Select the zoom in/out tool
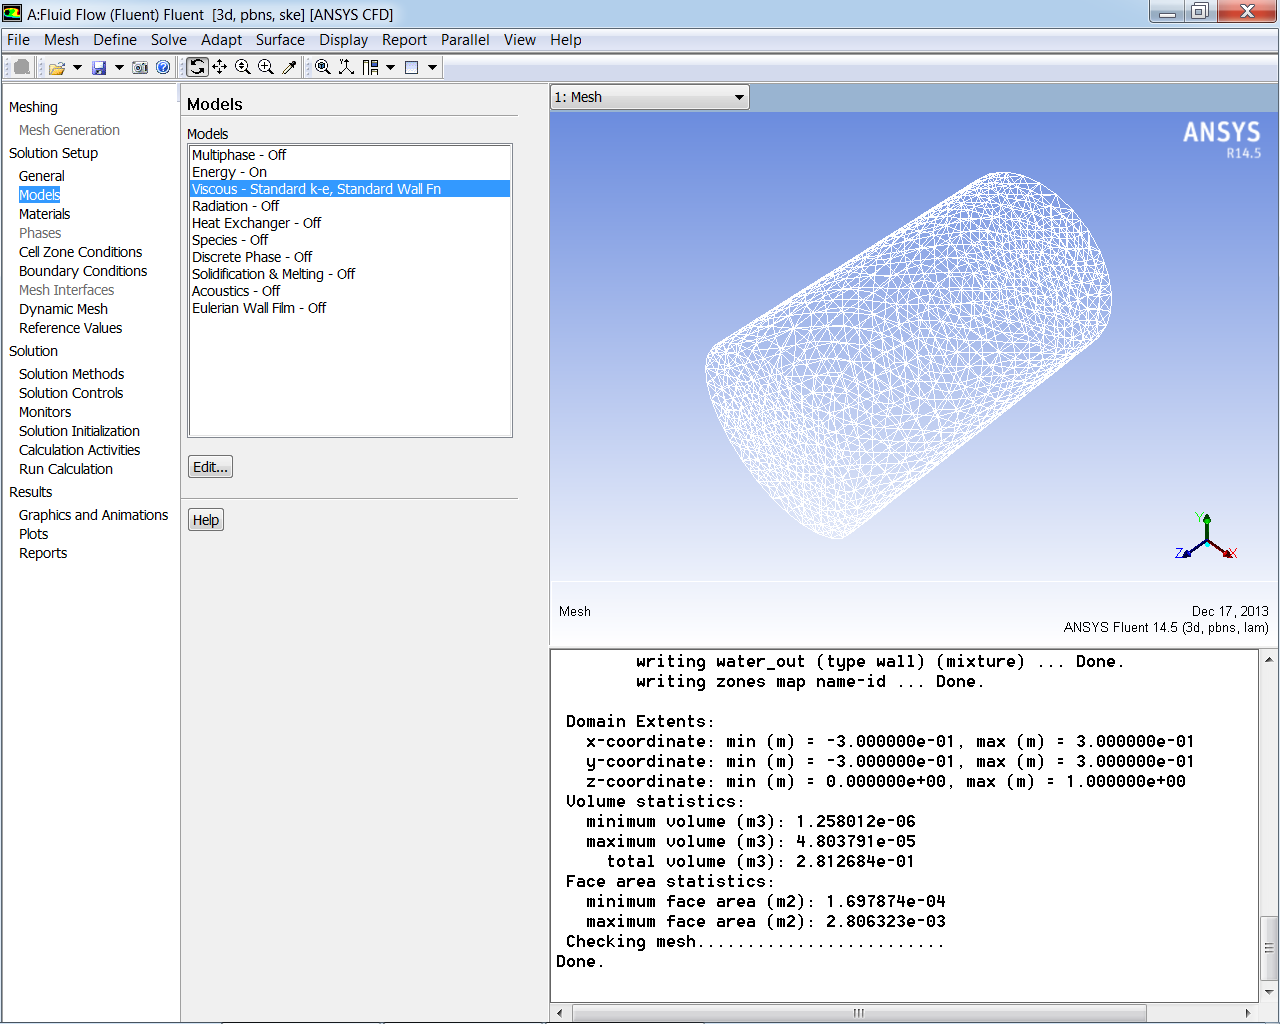This screenshot has width=1280, height=1024. click(x=243, y=67)
